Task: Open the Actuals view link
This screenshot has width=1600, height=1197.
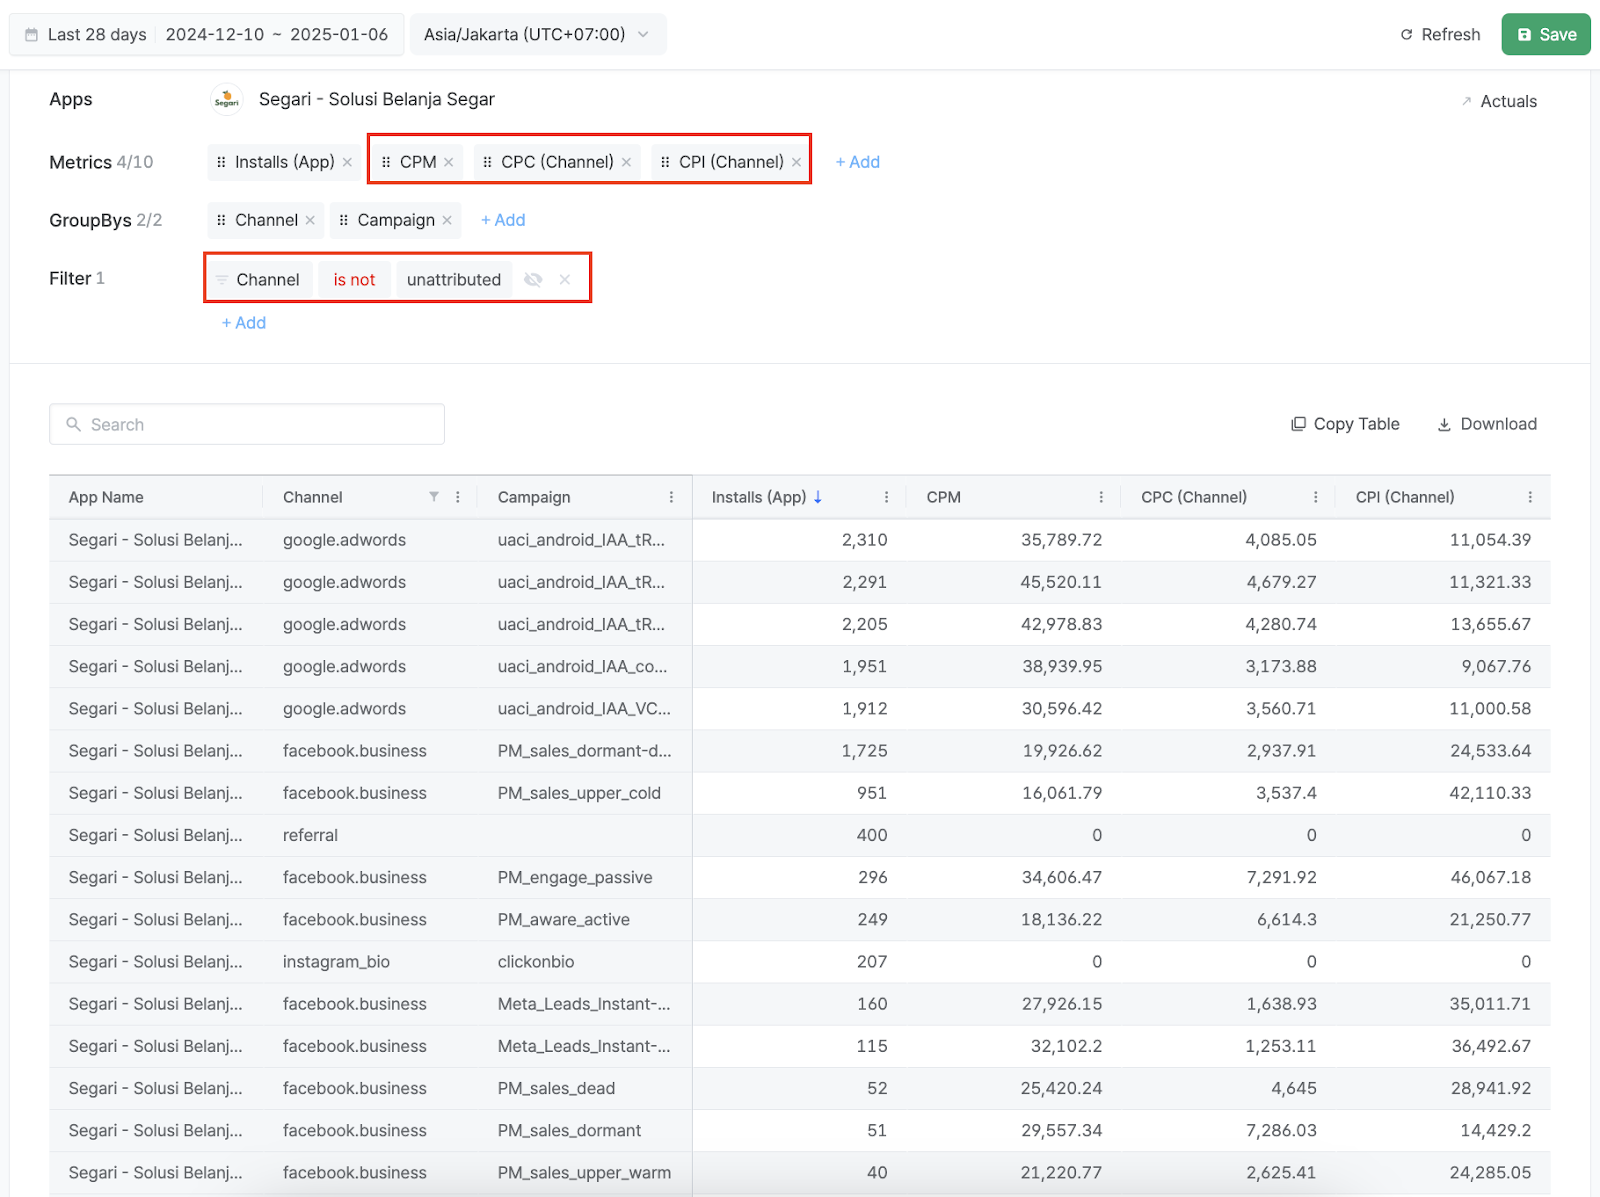Action: (1499, 101)
